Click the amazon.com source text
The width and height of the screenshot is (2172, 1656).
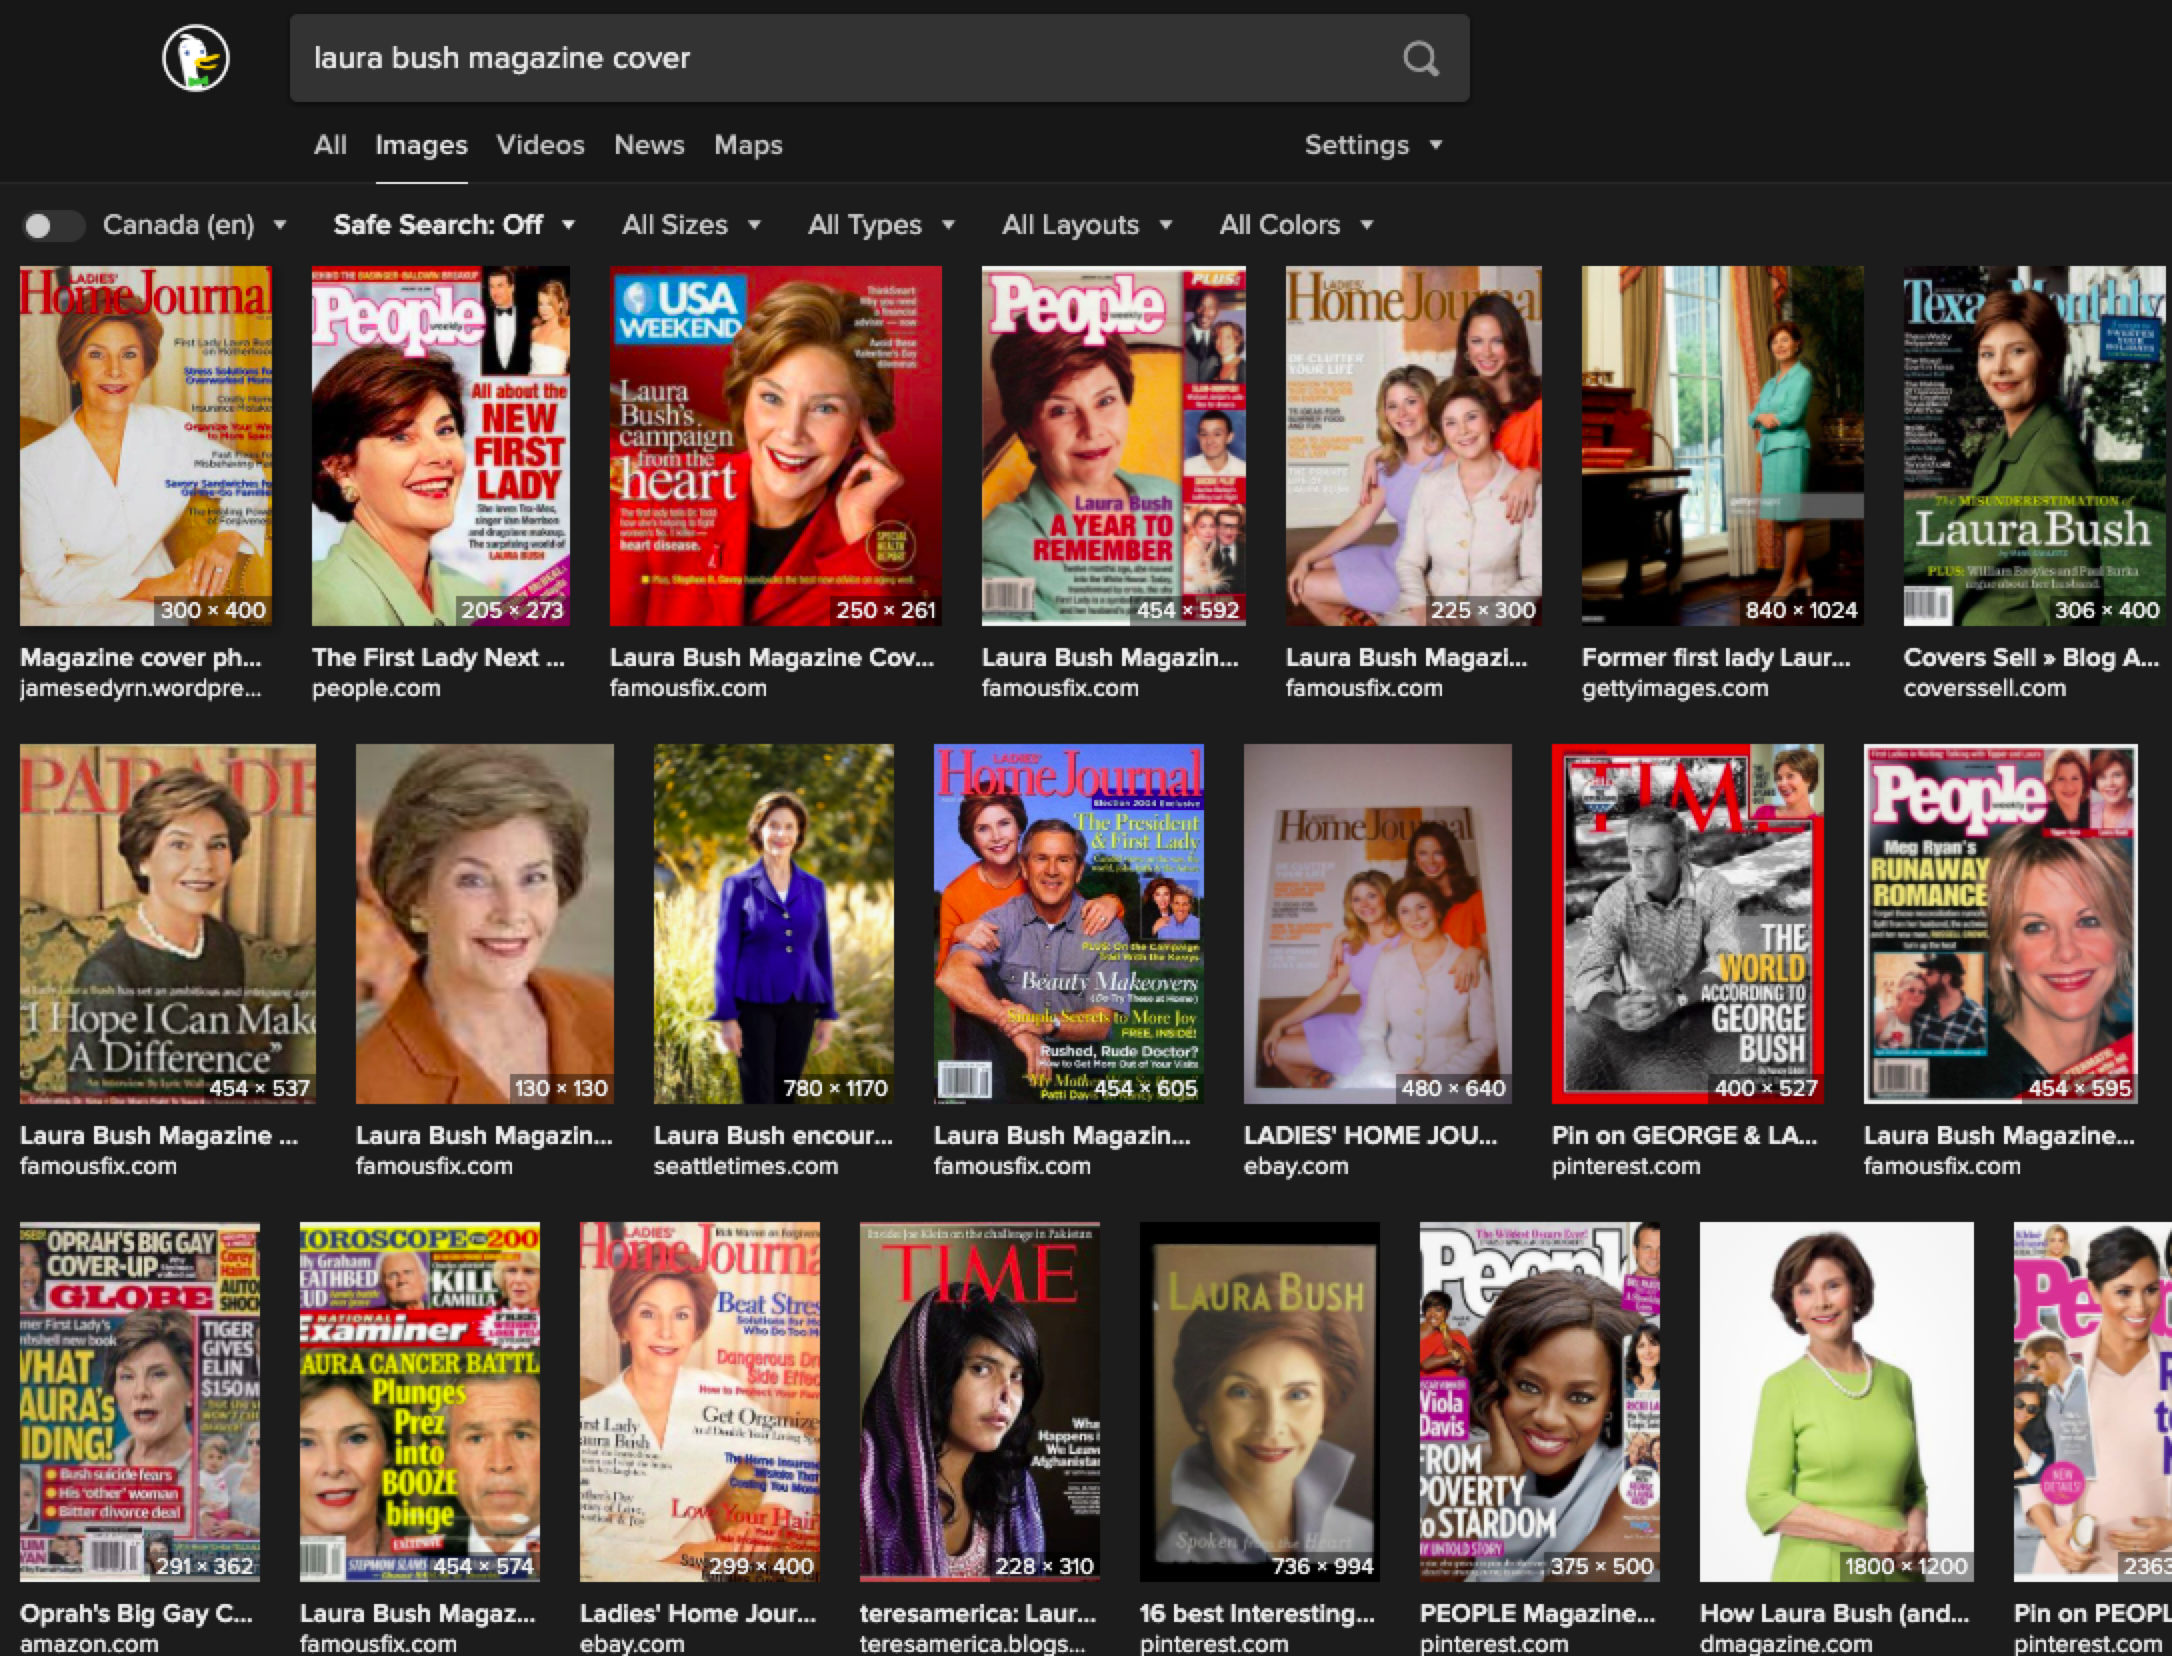[89, 1645]
